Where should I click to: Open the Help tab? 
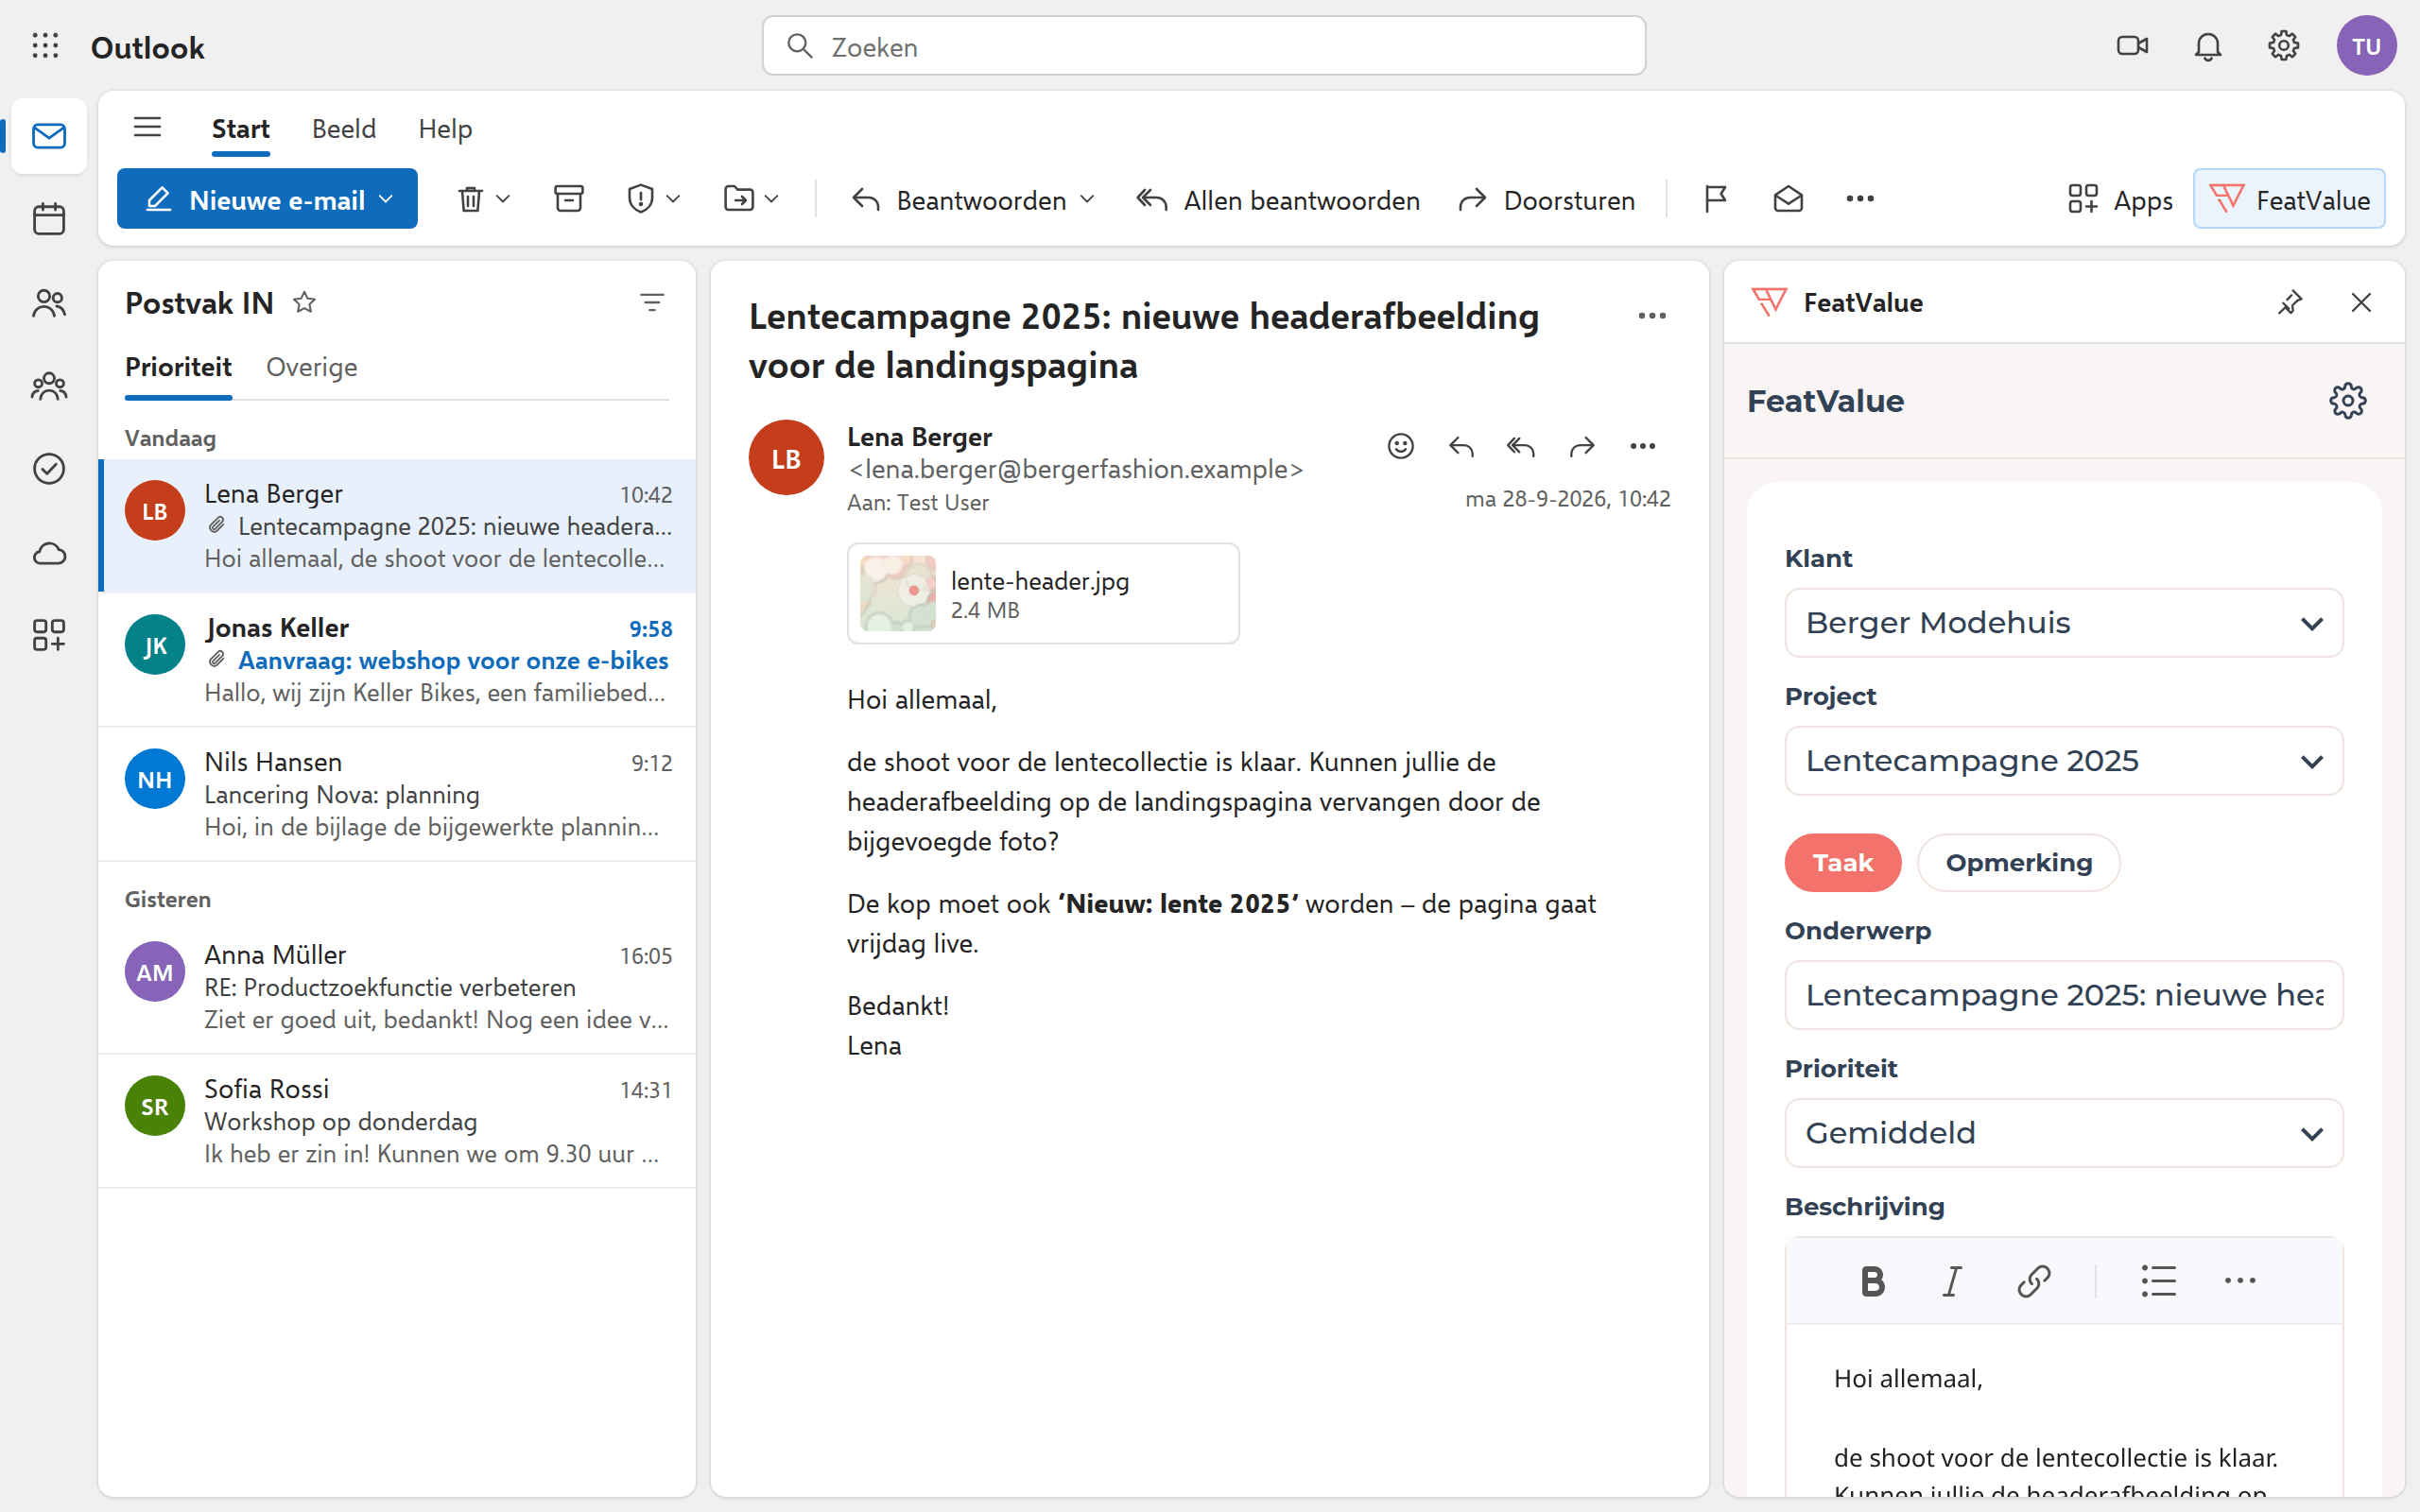[445, 129]
